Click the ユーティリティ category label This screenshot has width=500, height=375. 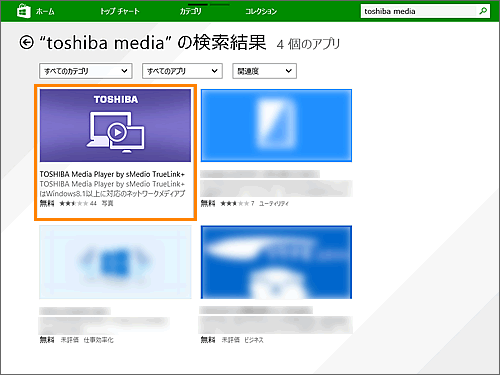click(274, 204)
